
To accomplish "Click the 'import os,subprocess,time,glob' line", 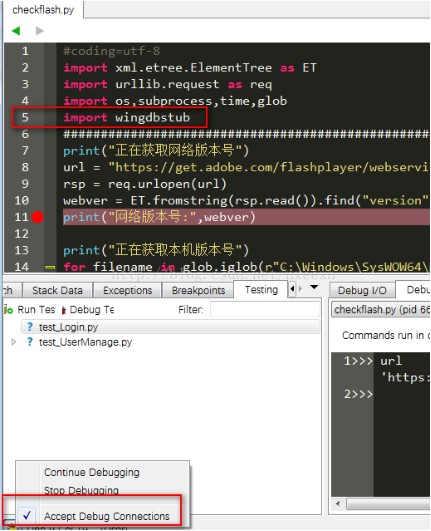I will pyautogui.click(x=175, y=101).
